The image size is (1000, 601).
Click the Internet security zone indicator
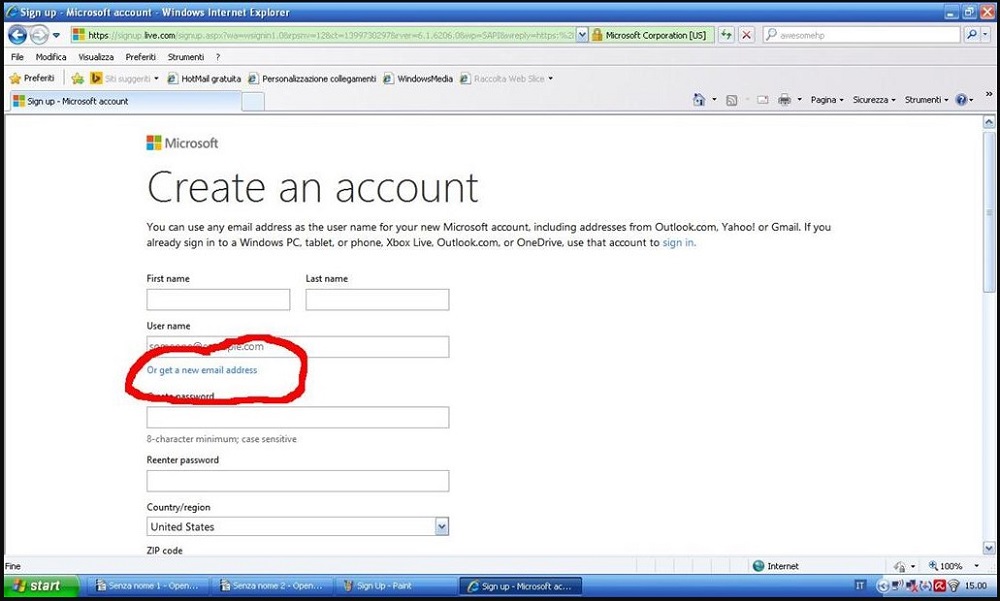coord(776,566)
